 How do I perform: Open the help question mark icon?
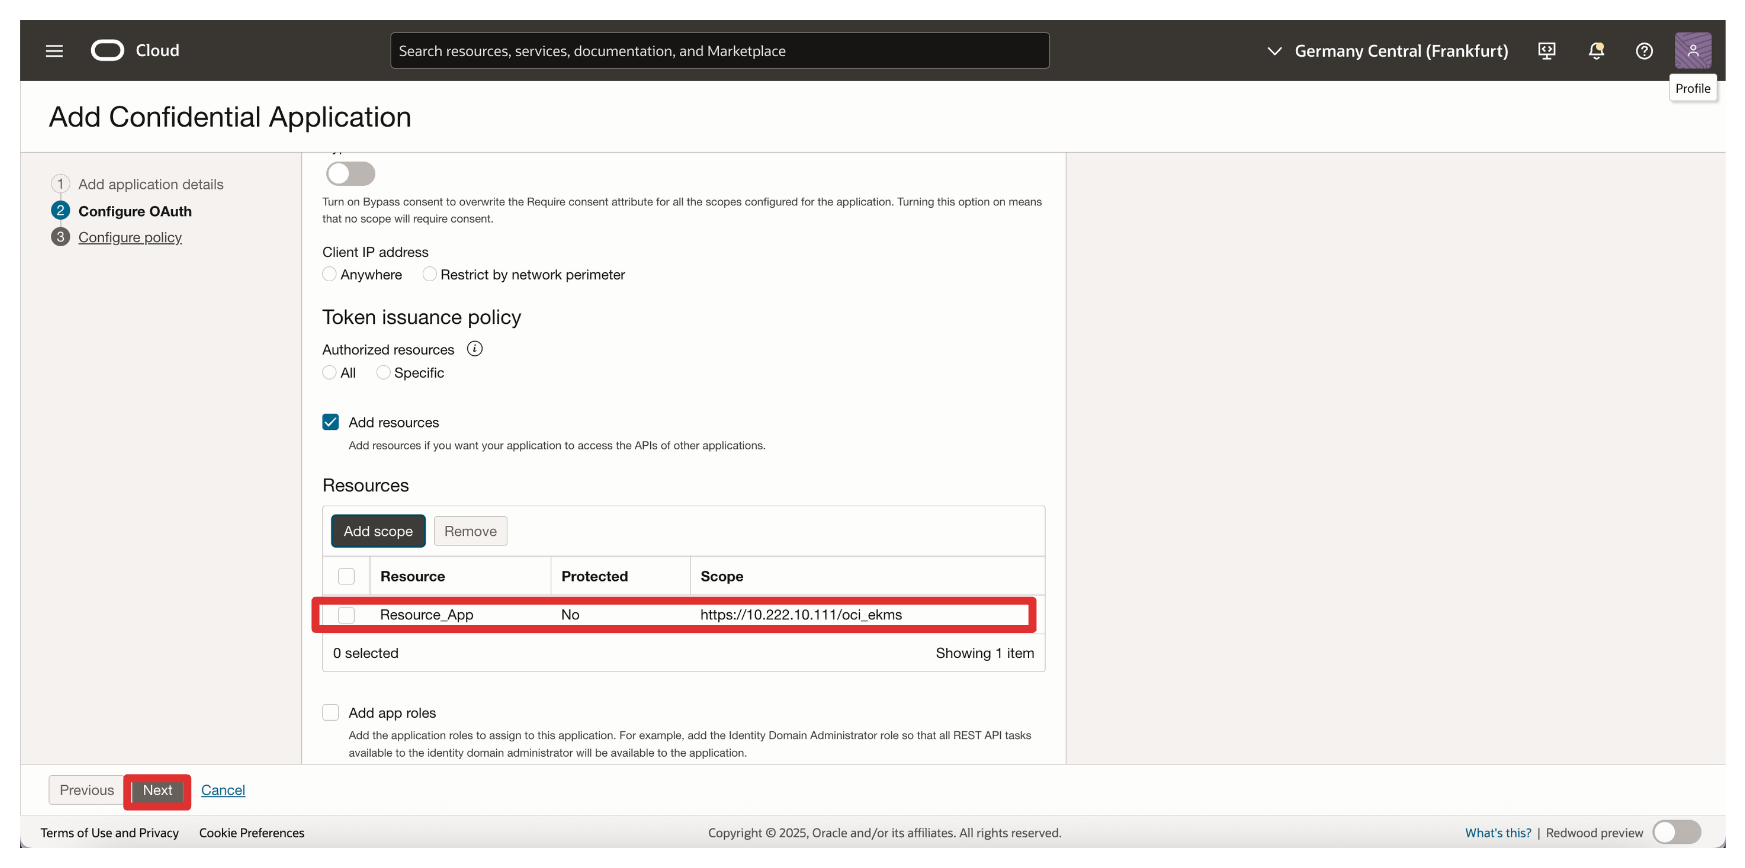tap(1644, 51)
